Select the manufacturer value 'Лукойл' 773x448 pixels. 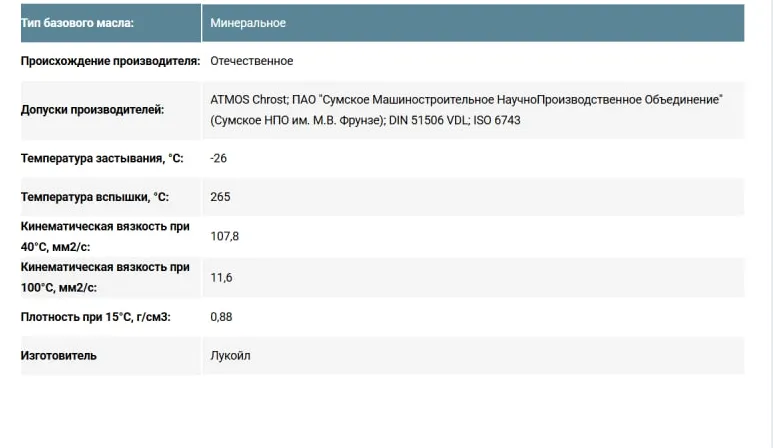230,355
